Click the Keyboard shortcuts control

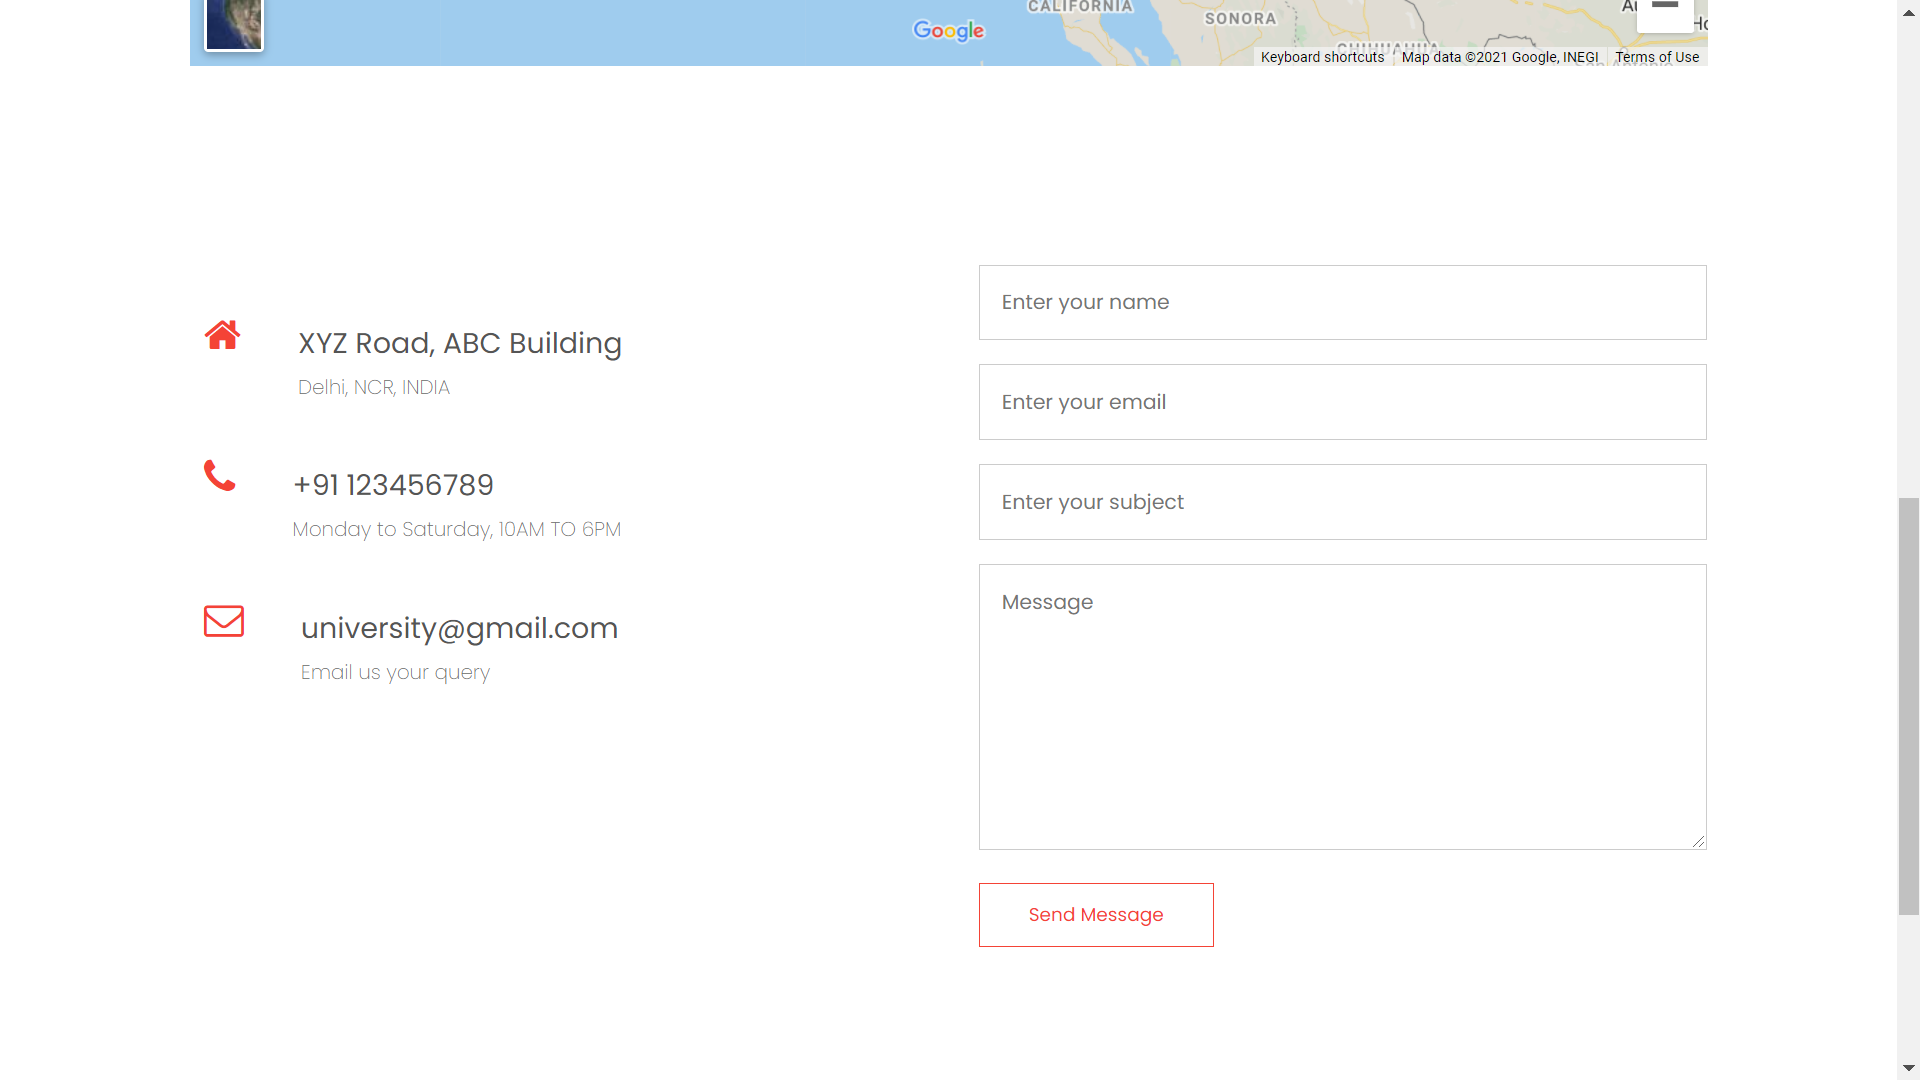click(1322, 57)
